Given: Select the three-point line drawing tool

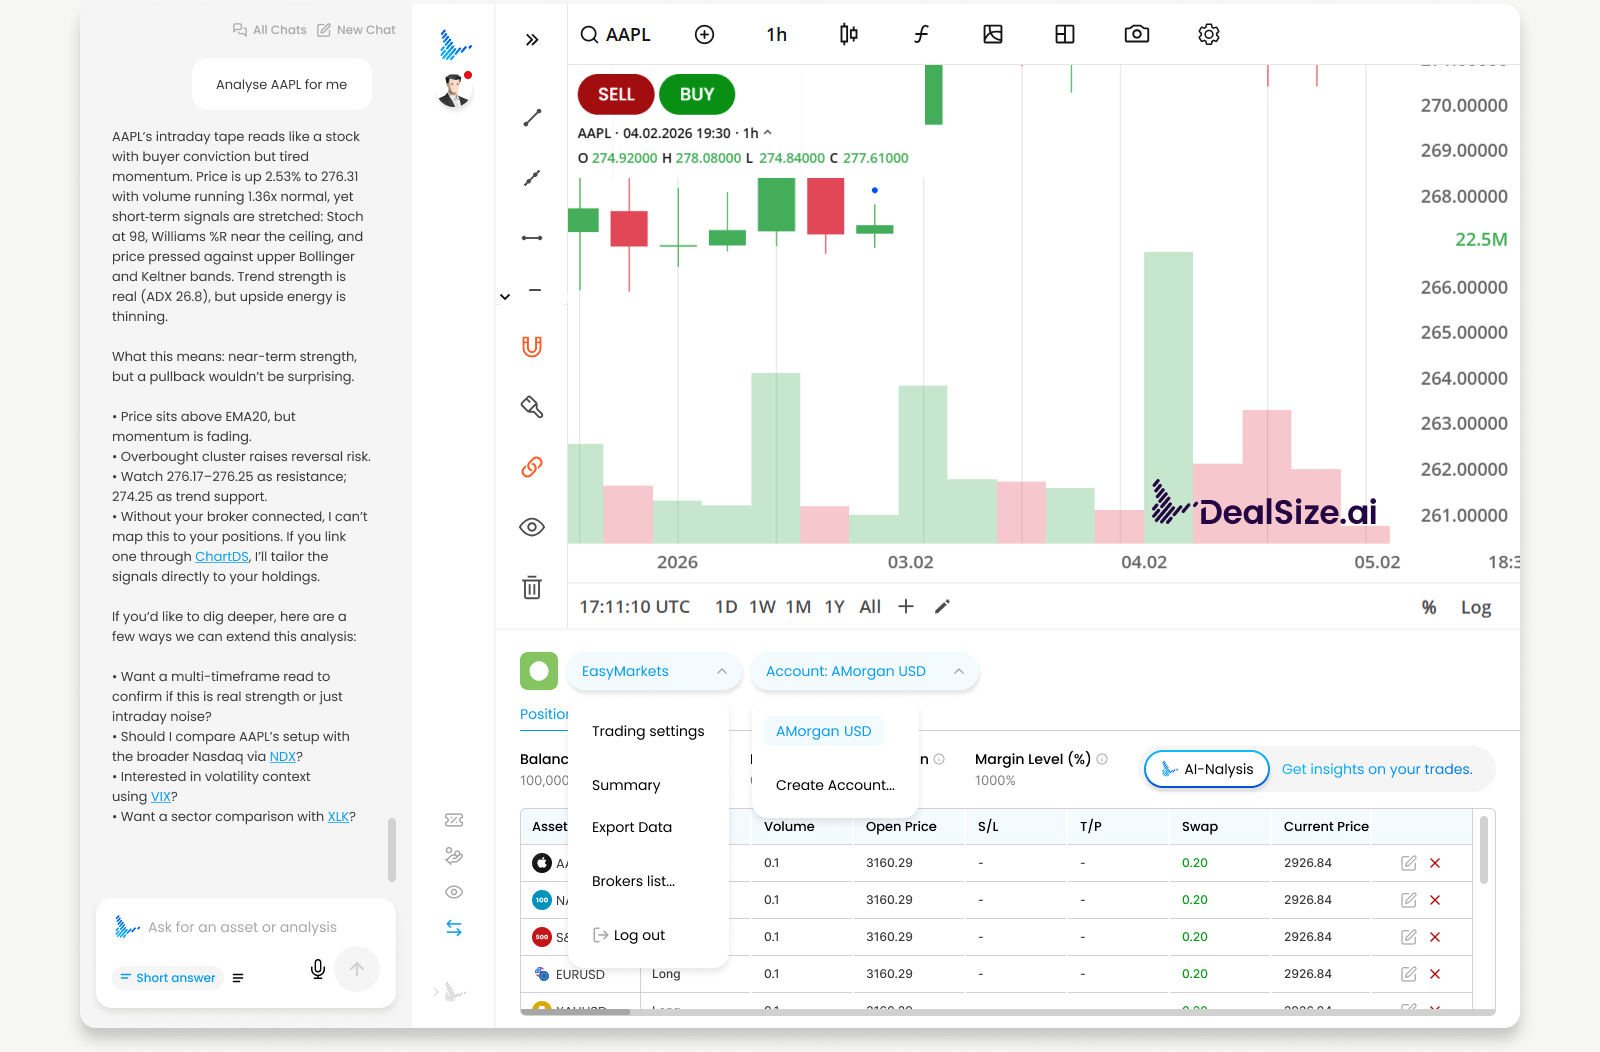Looking at the screenshot, I should [532, 178].
